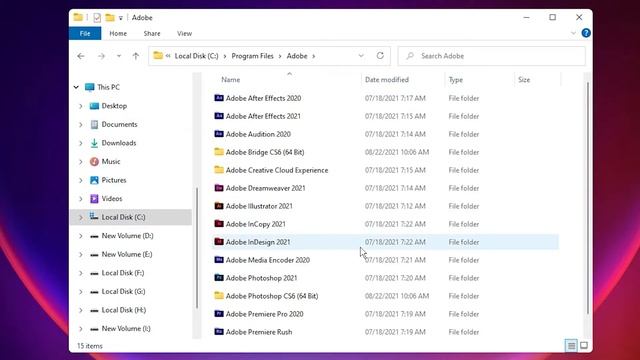Screen dimensions: 640x360
Task: Click Program Files in the address breadcrumb
Action: [252, 56]
